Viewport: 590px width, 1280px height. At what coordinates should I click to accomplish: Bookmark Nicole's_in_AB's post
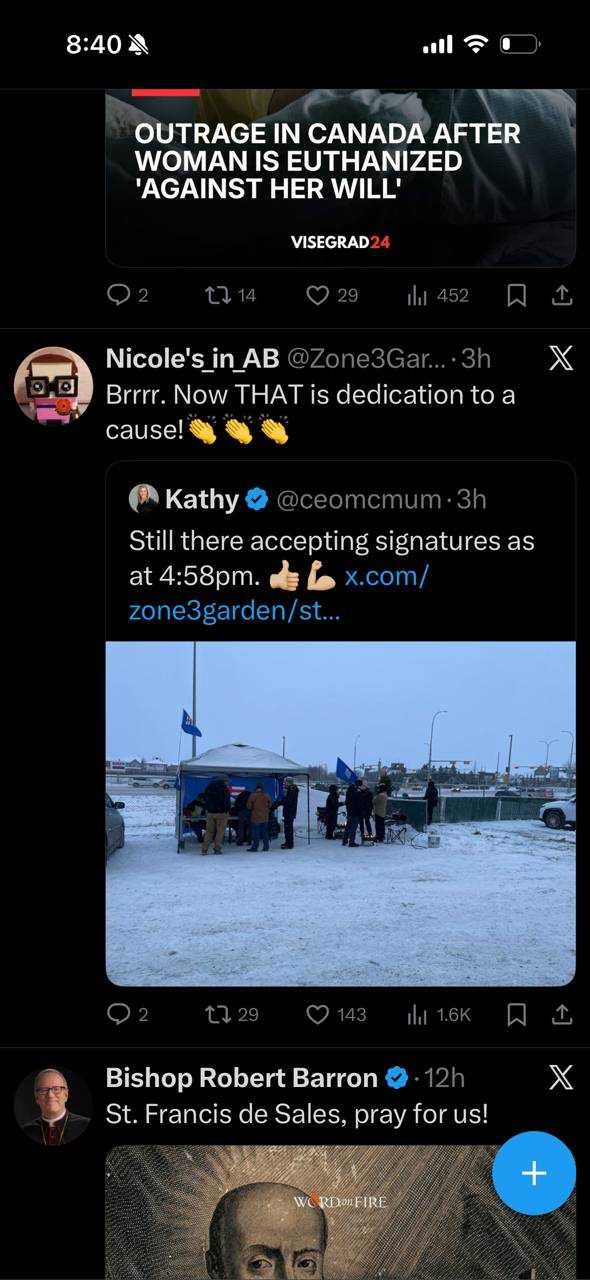pos(517,1014)
